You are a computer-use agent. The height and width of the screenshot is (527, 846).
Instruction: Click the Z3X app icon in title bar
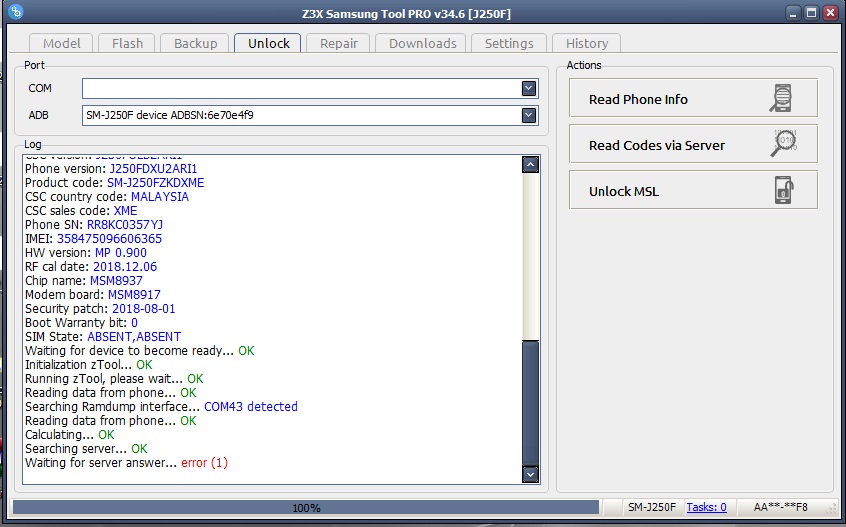click(x=16, y=11)
